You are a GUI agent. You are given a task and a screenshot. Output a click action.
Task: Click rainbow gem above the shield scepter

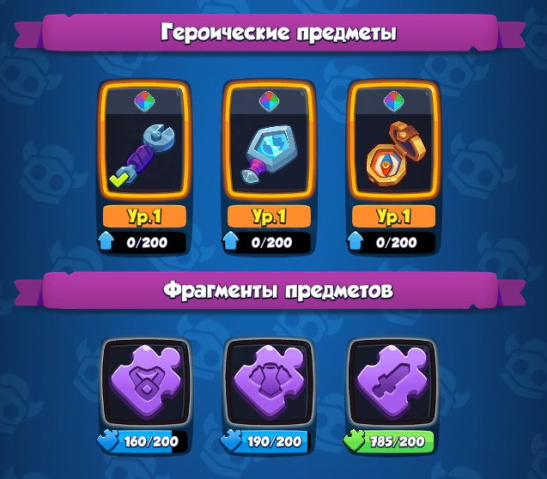(x=269, y=102)
